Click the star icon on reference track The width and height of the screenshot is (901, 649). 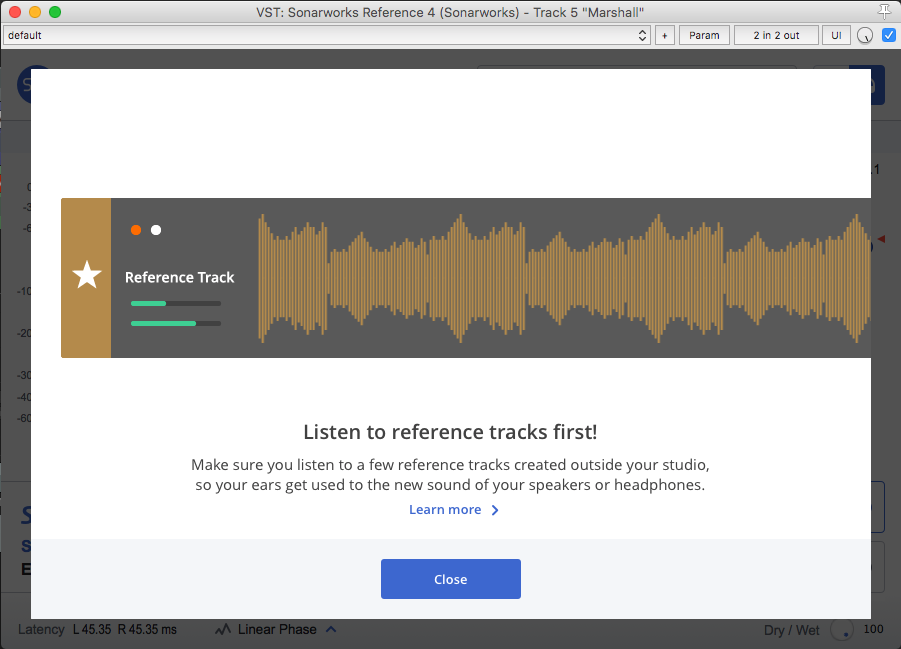point(87,275)
